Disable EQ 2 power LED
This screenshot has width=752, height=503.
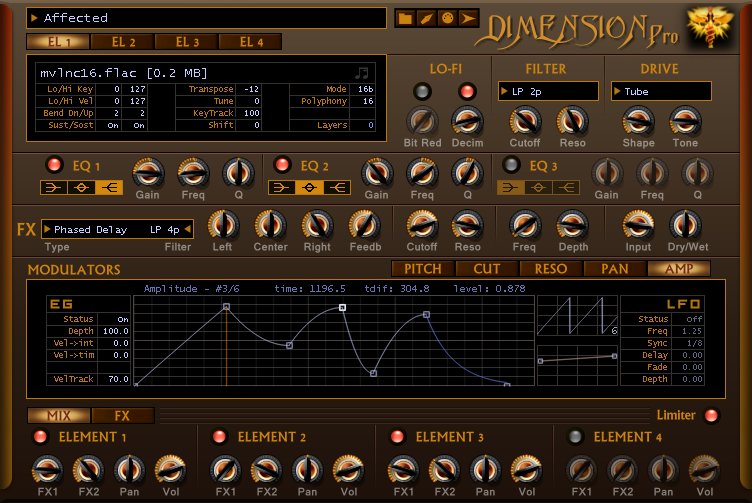[282, 165]
